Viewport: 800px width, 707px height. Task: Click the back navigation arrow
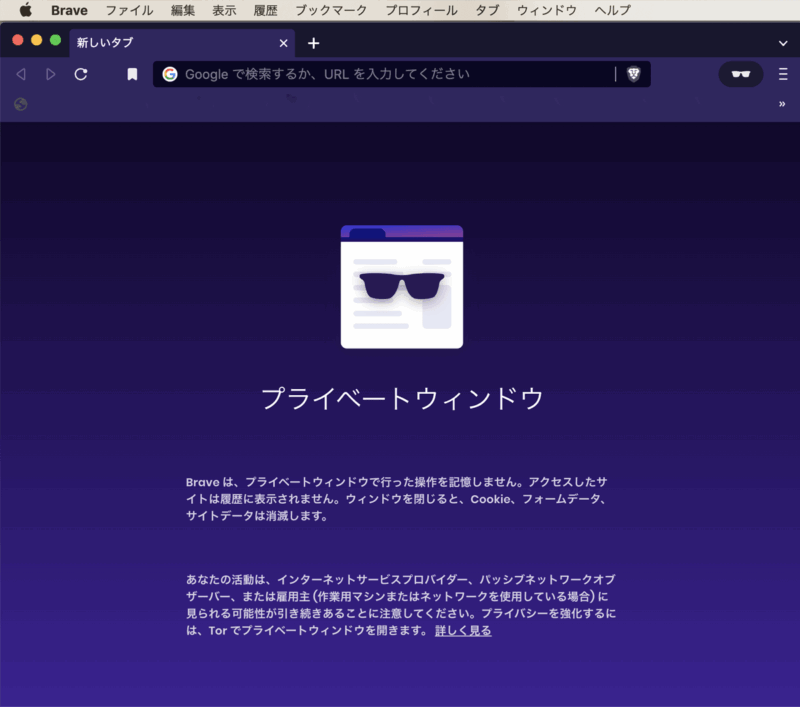(21, 74)
